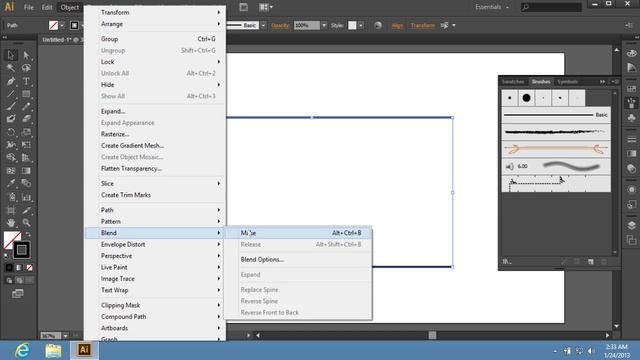Open File Explorer from taskbar
640x360 pixels.
pos(53,350)
